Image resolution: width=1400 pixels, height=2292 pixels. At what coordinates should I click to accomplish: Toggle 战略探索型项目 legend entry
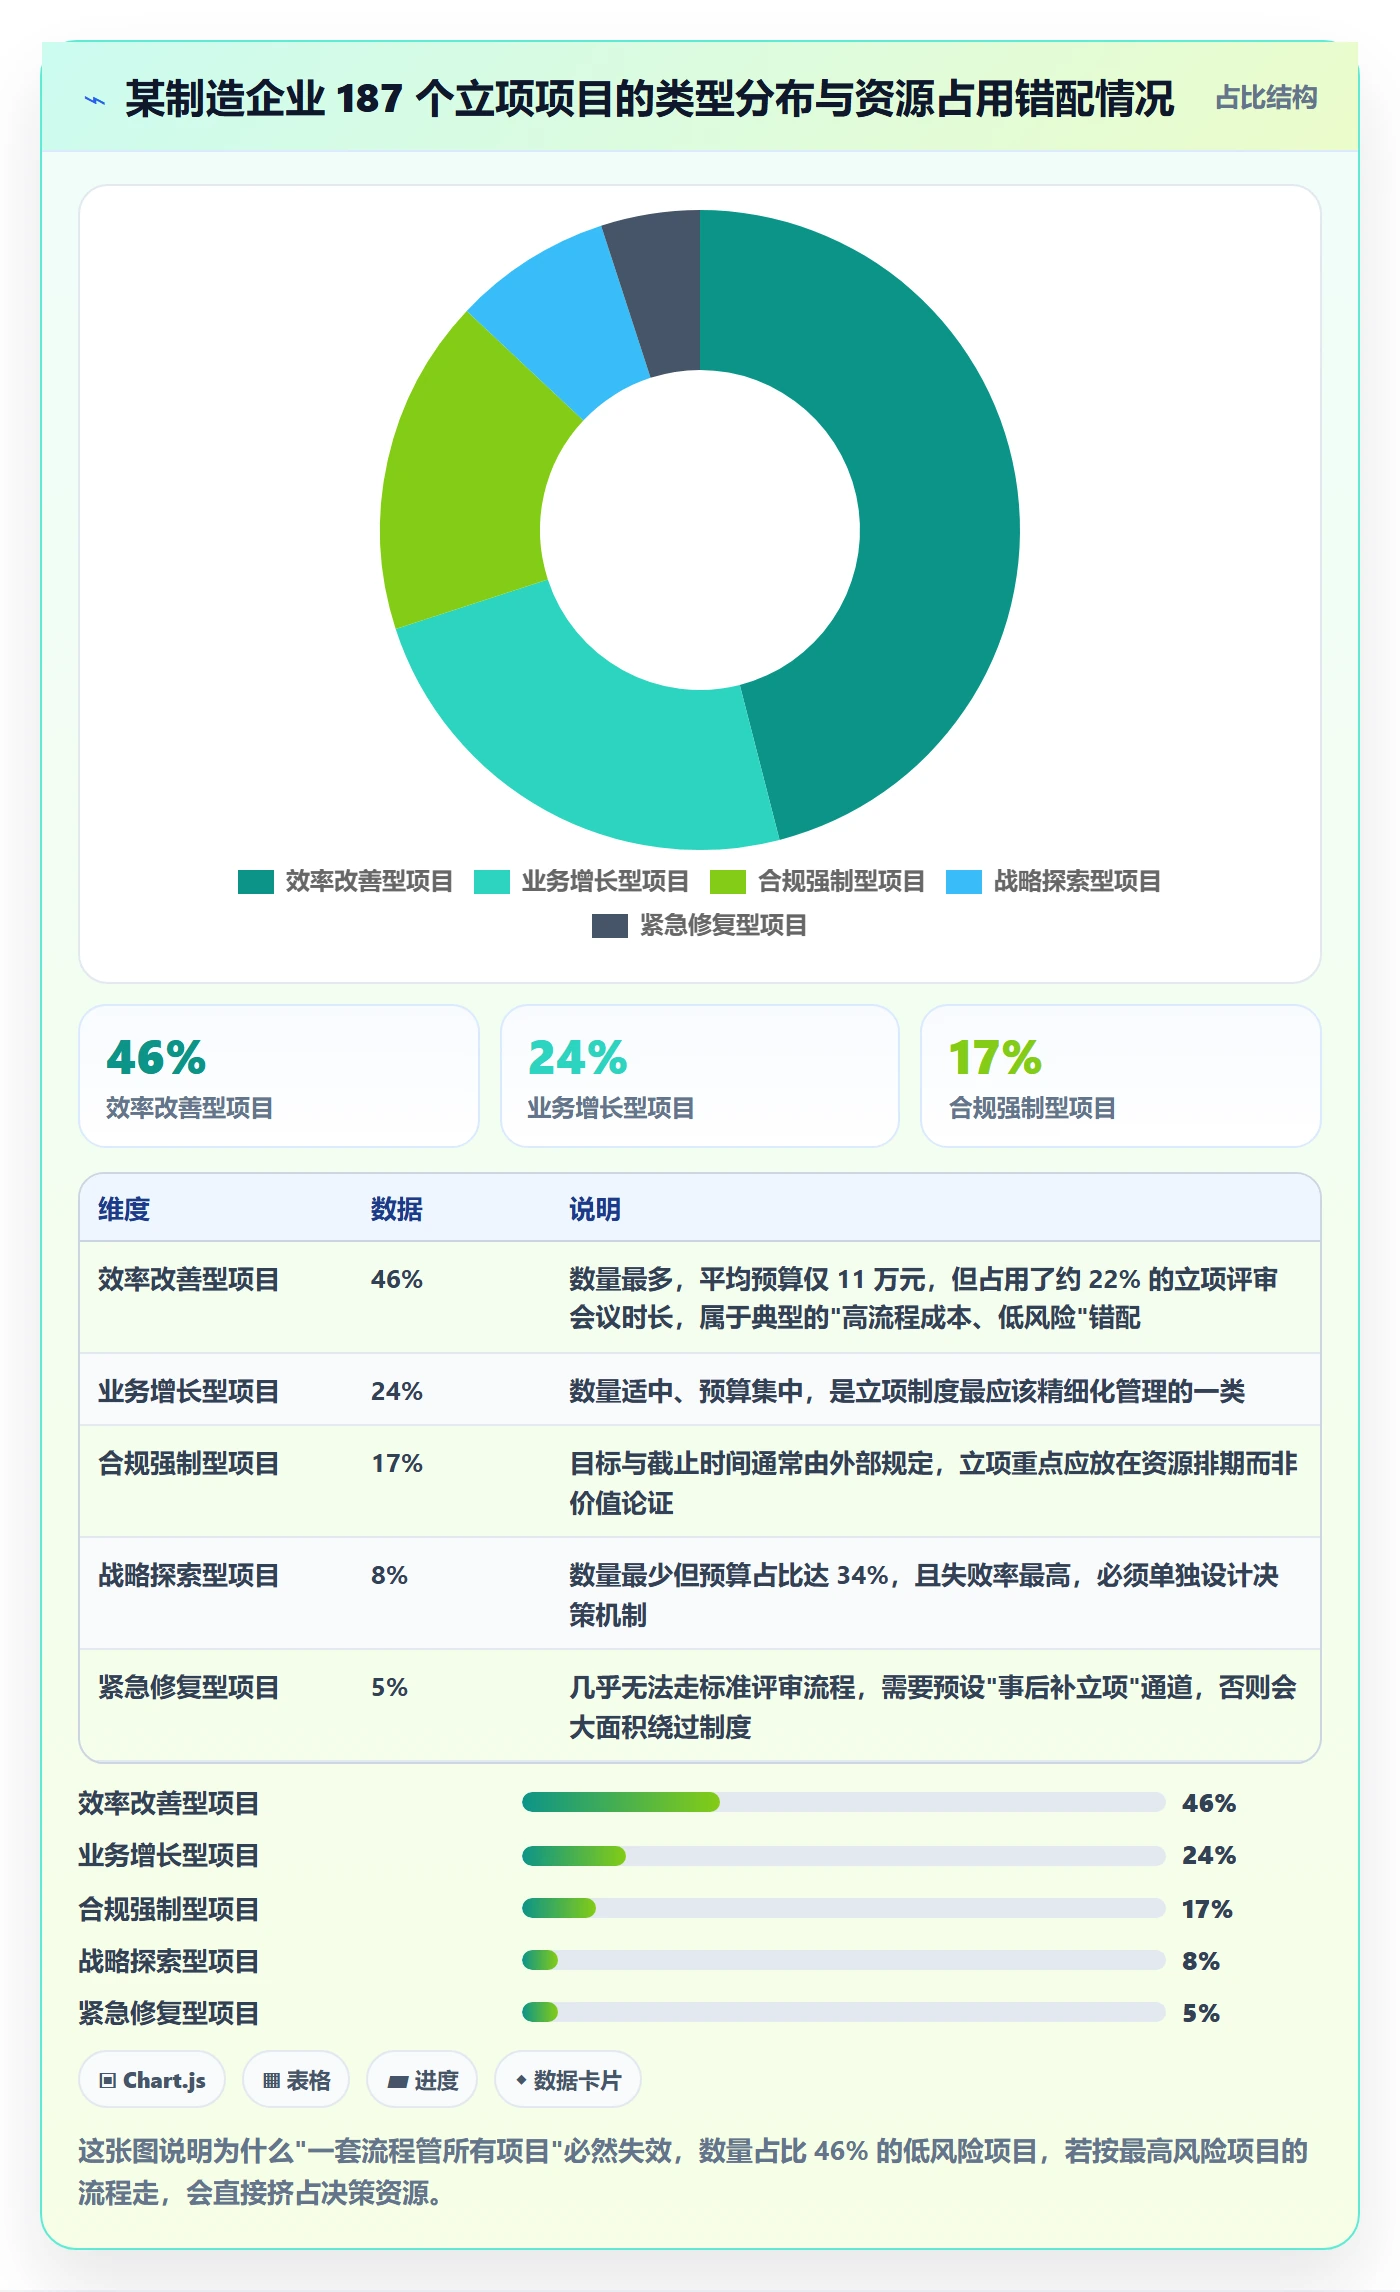pyautogui.click(x=1053, y=882)
